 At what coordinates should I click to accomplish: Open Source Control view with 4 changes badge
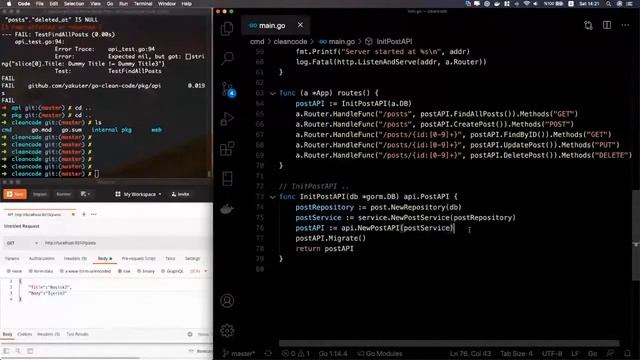click(x=228, y=89)
